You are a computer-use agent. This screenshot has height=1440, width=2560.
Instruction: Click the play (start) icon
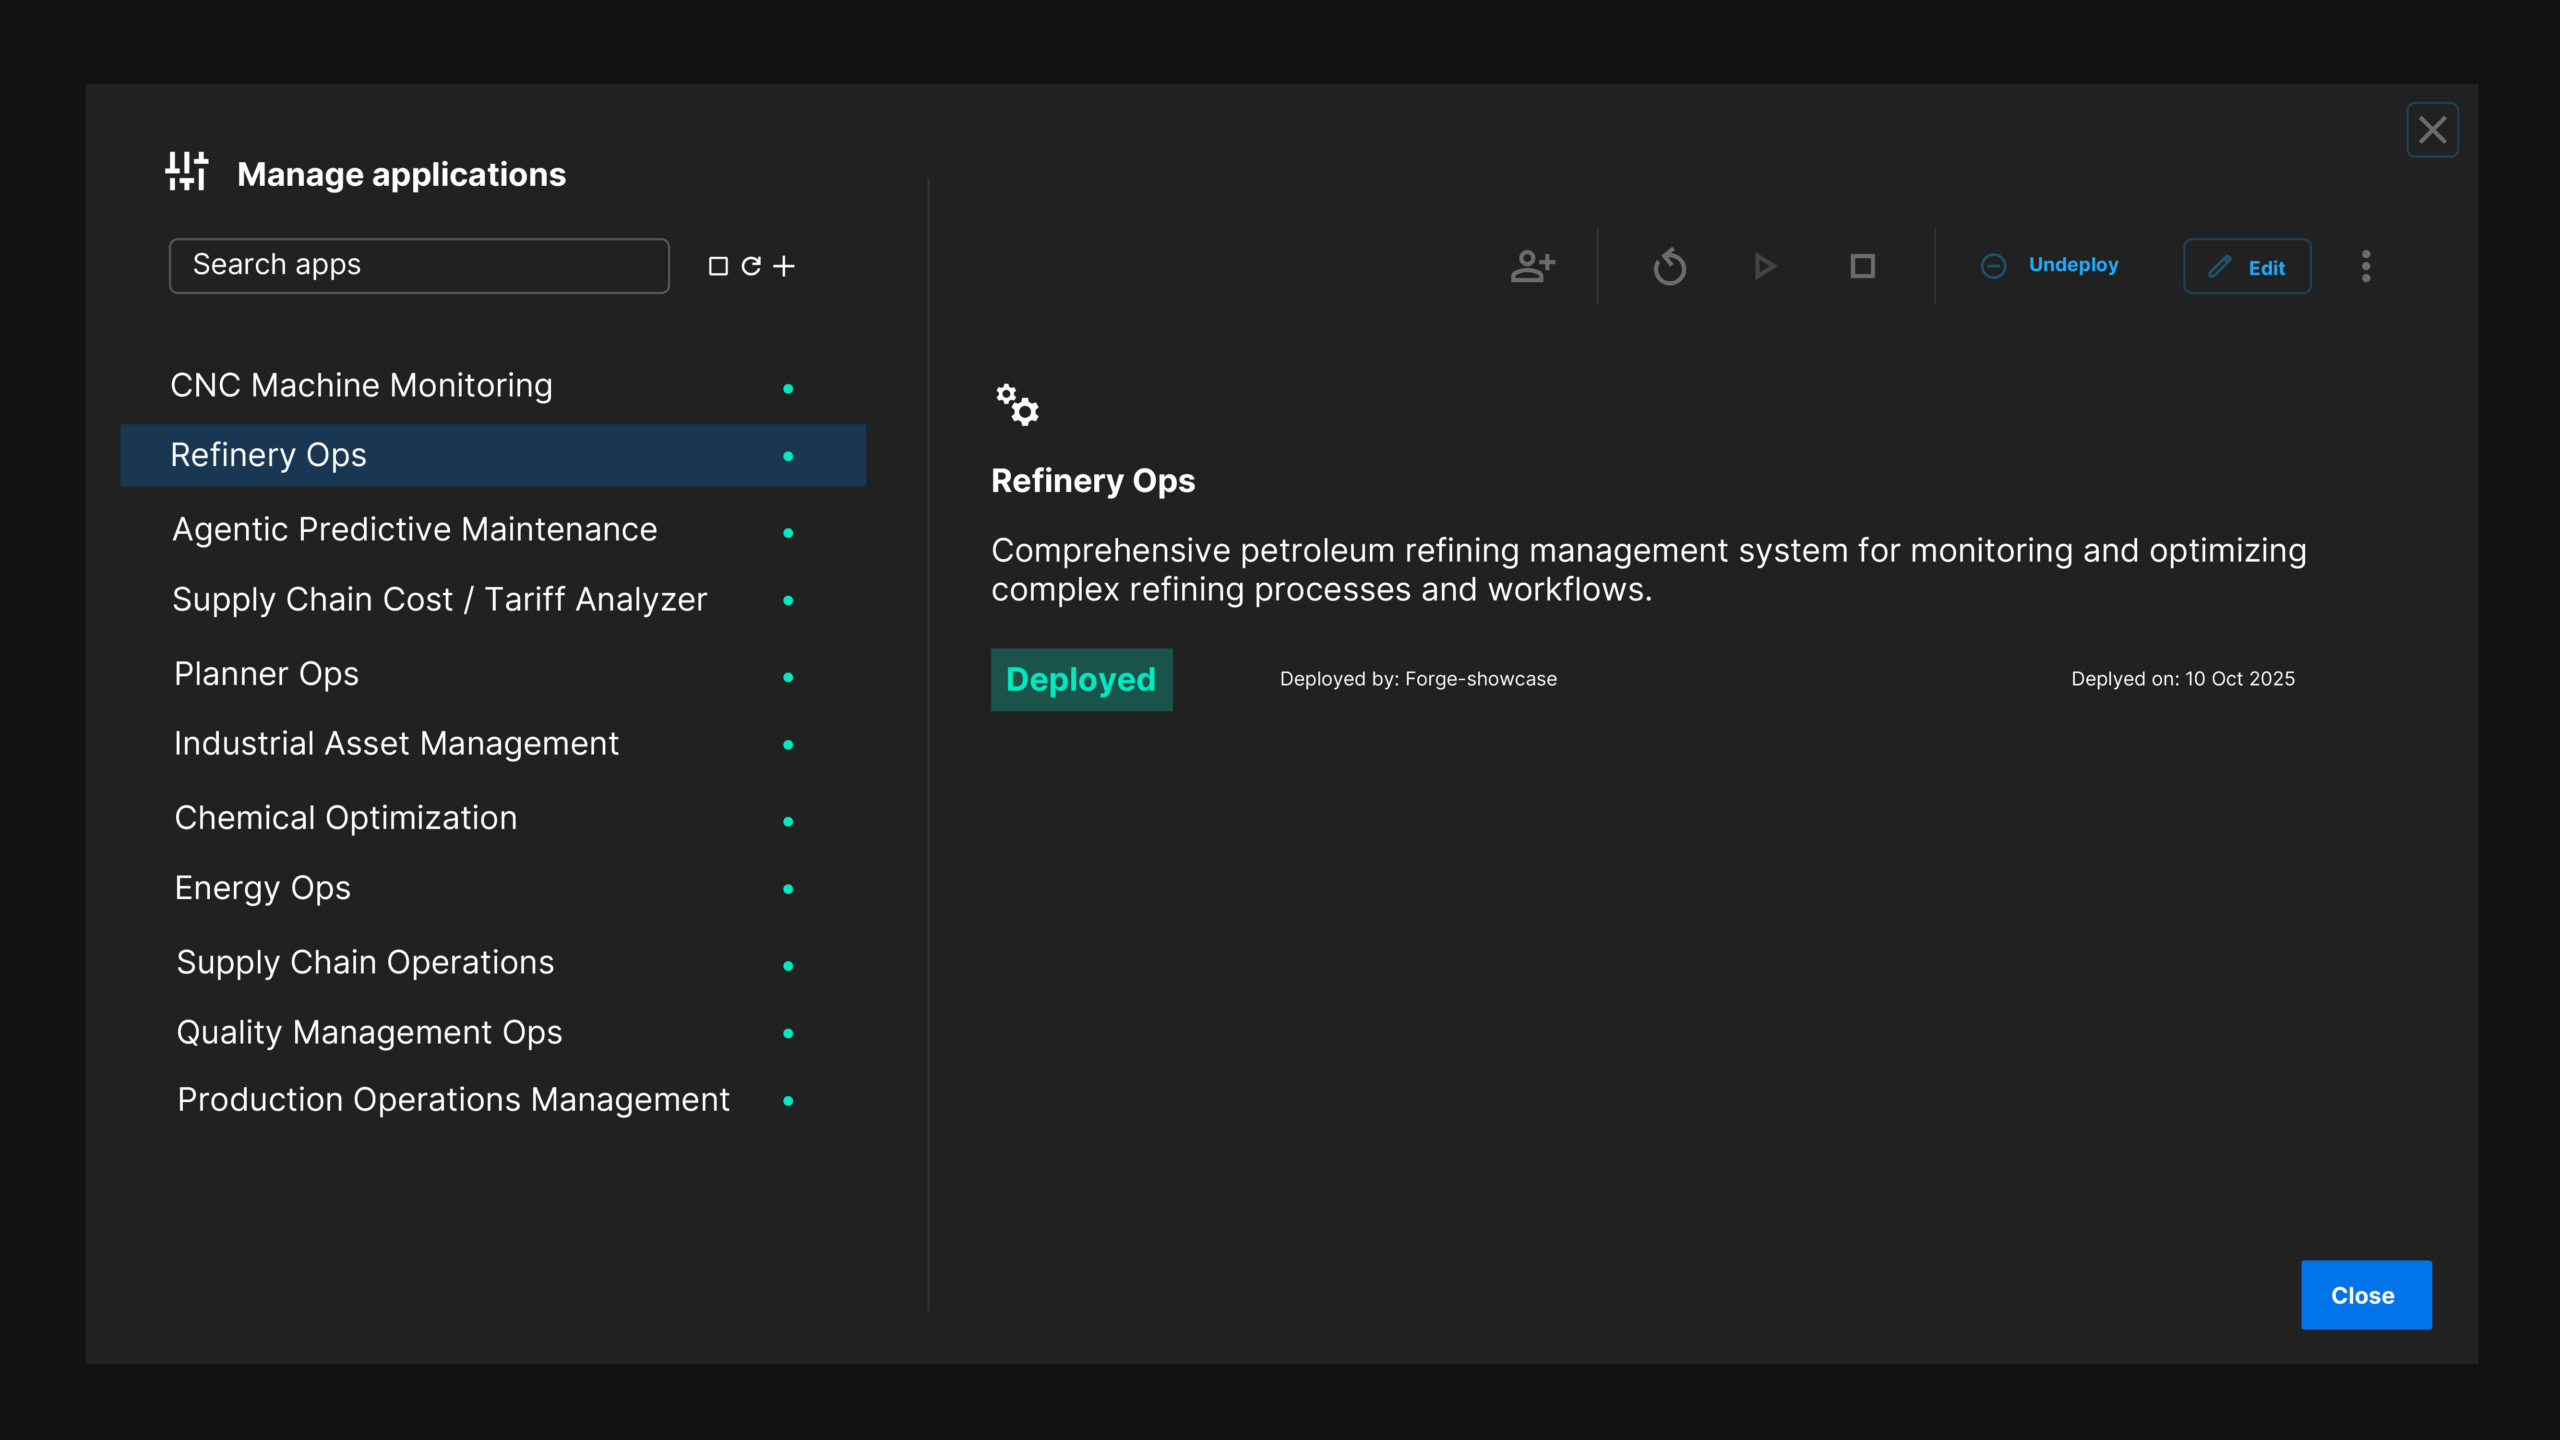coord(1765,266)
